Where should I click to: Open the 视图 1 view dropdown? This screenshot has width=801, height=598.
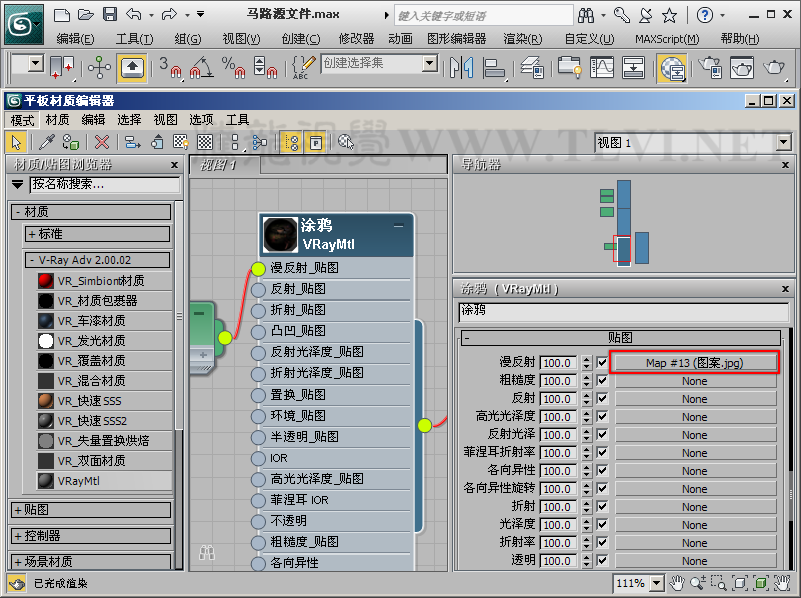click(x=783, y=143)
